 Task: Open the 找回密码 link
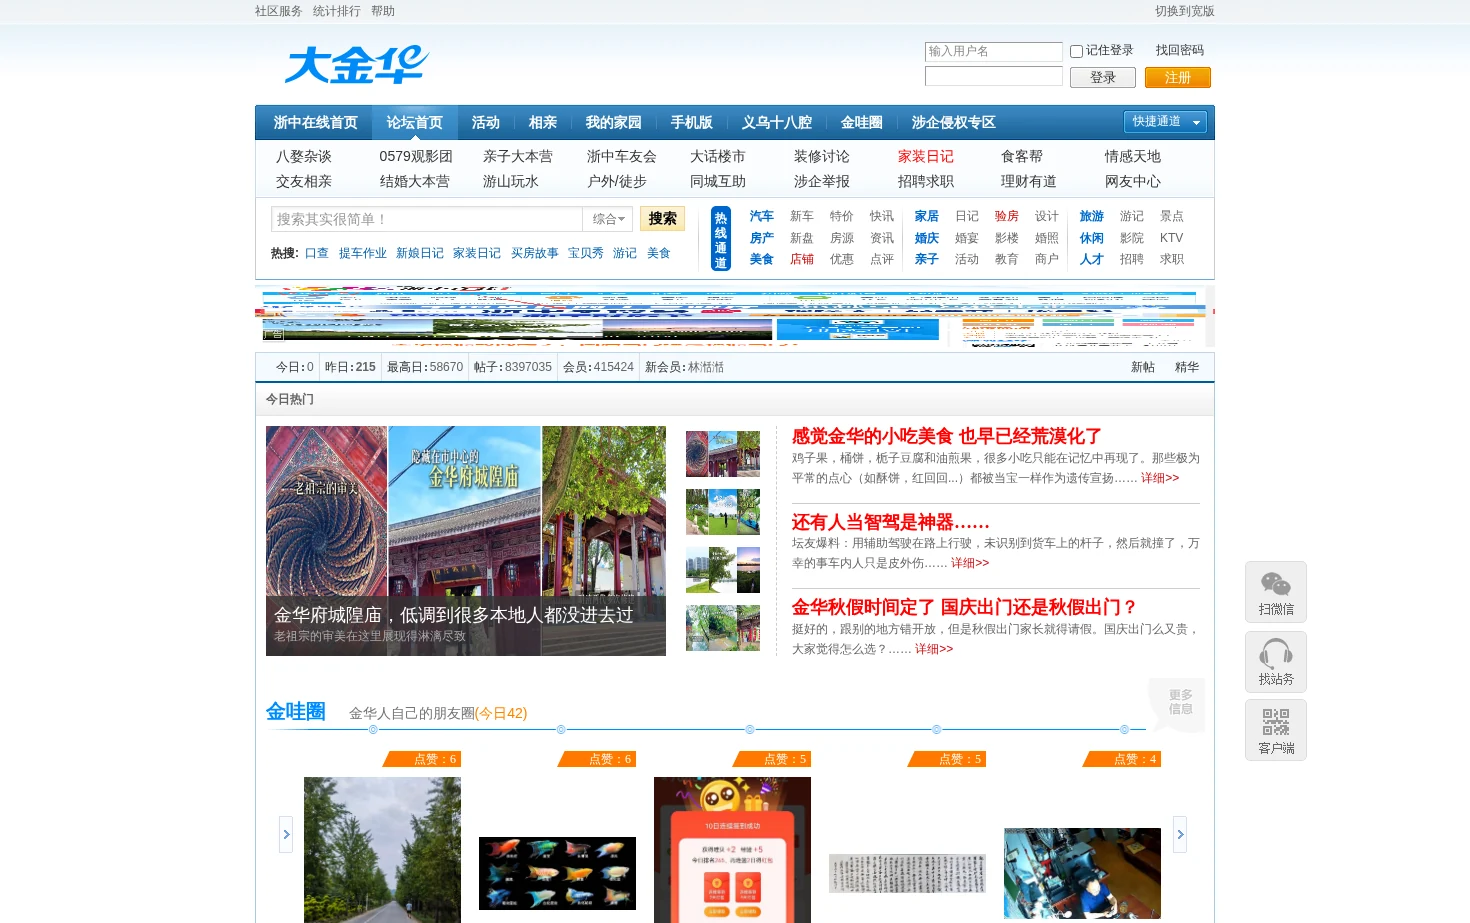(x=1180, y=50)
